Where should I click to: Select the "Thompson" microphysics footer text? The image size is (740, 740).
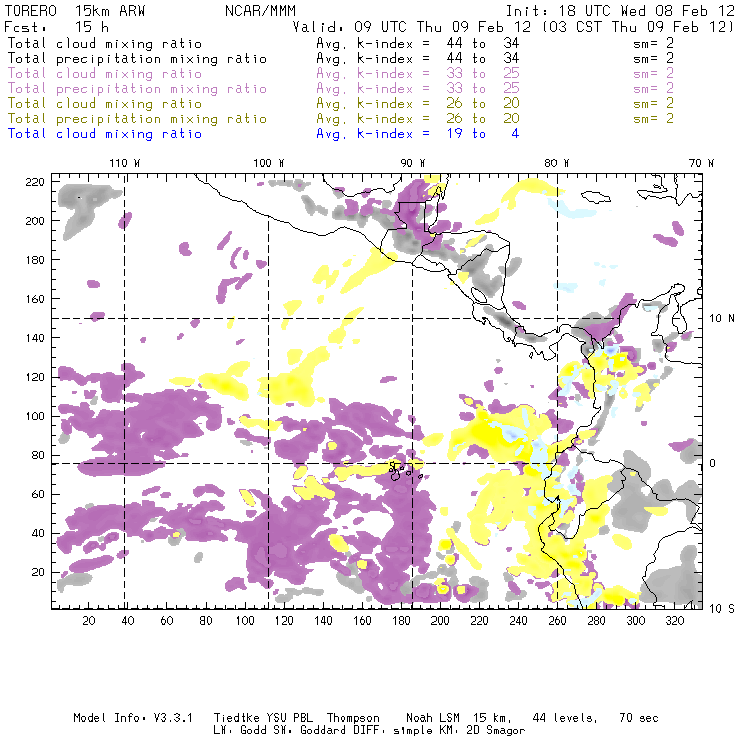click(353, 718)
